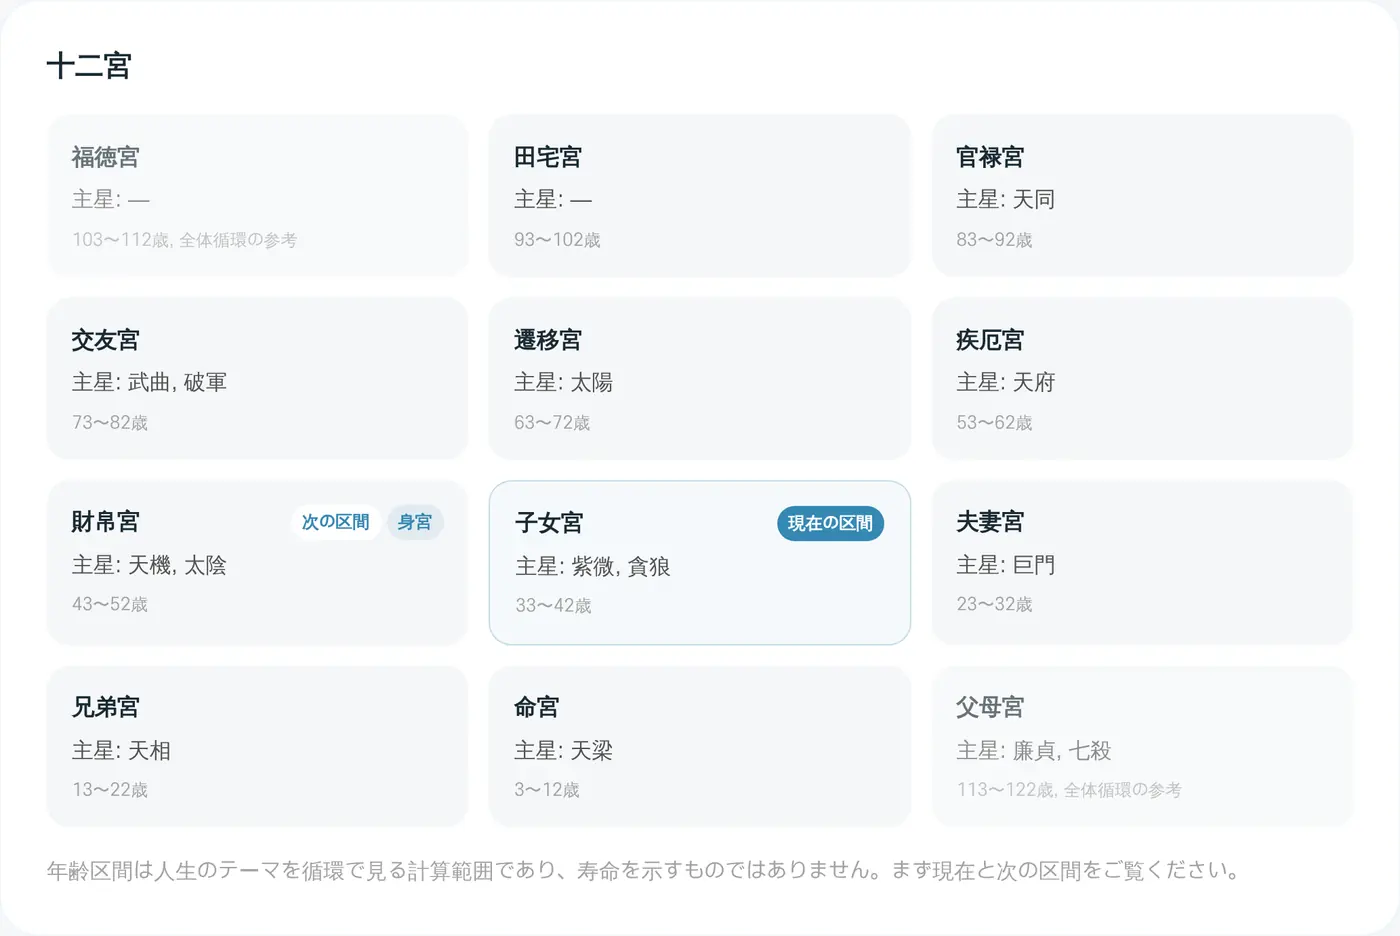Click 主星: 天府 text

click(1005, 382)
